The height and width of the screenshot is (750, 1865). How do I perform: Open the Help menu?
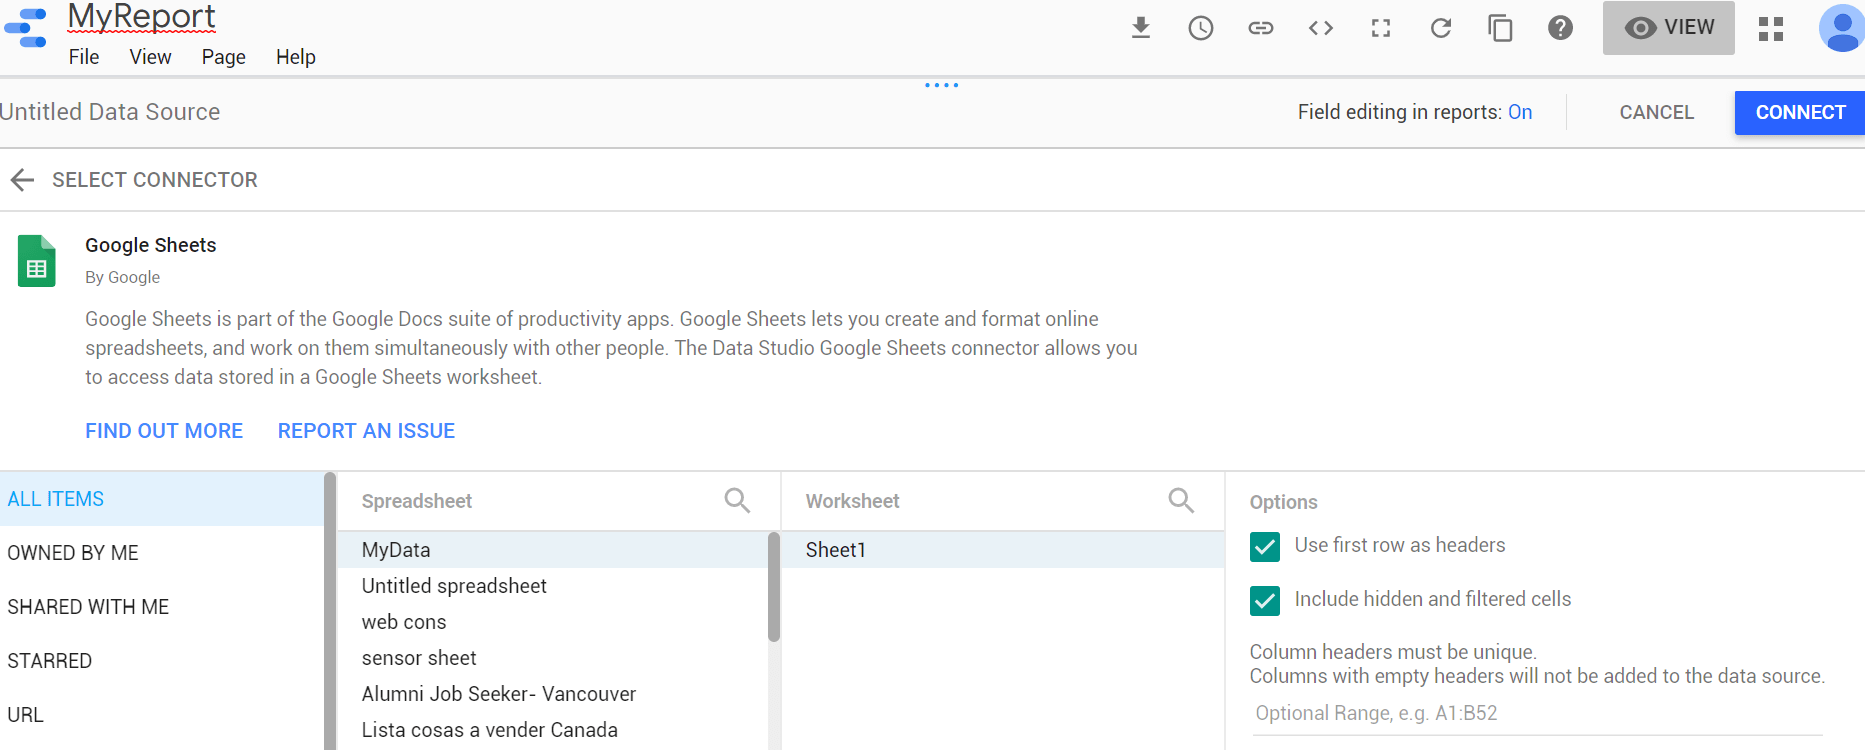296,57
